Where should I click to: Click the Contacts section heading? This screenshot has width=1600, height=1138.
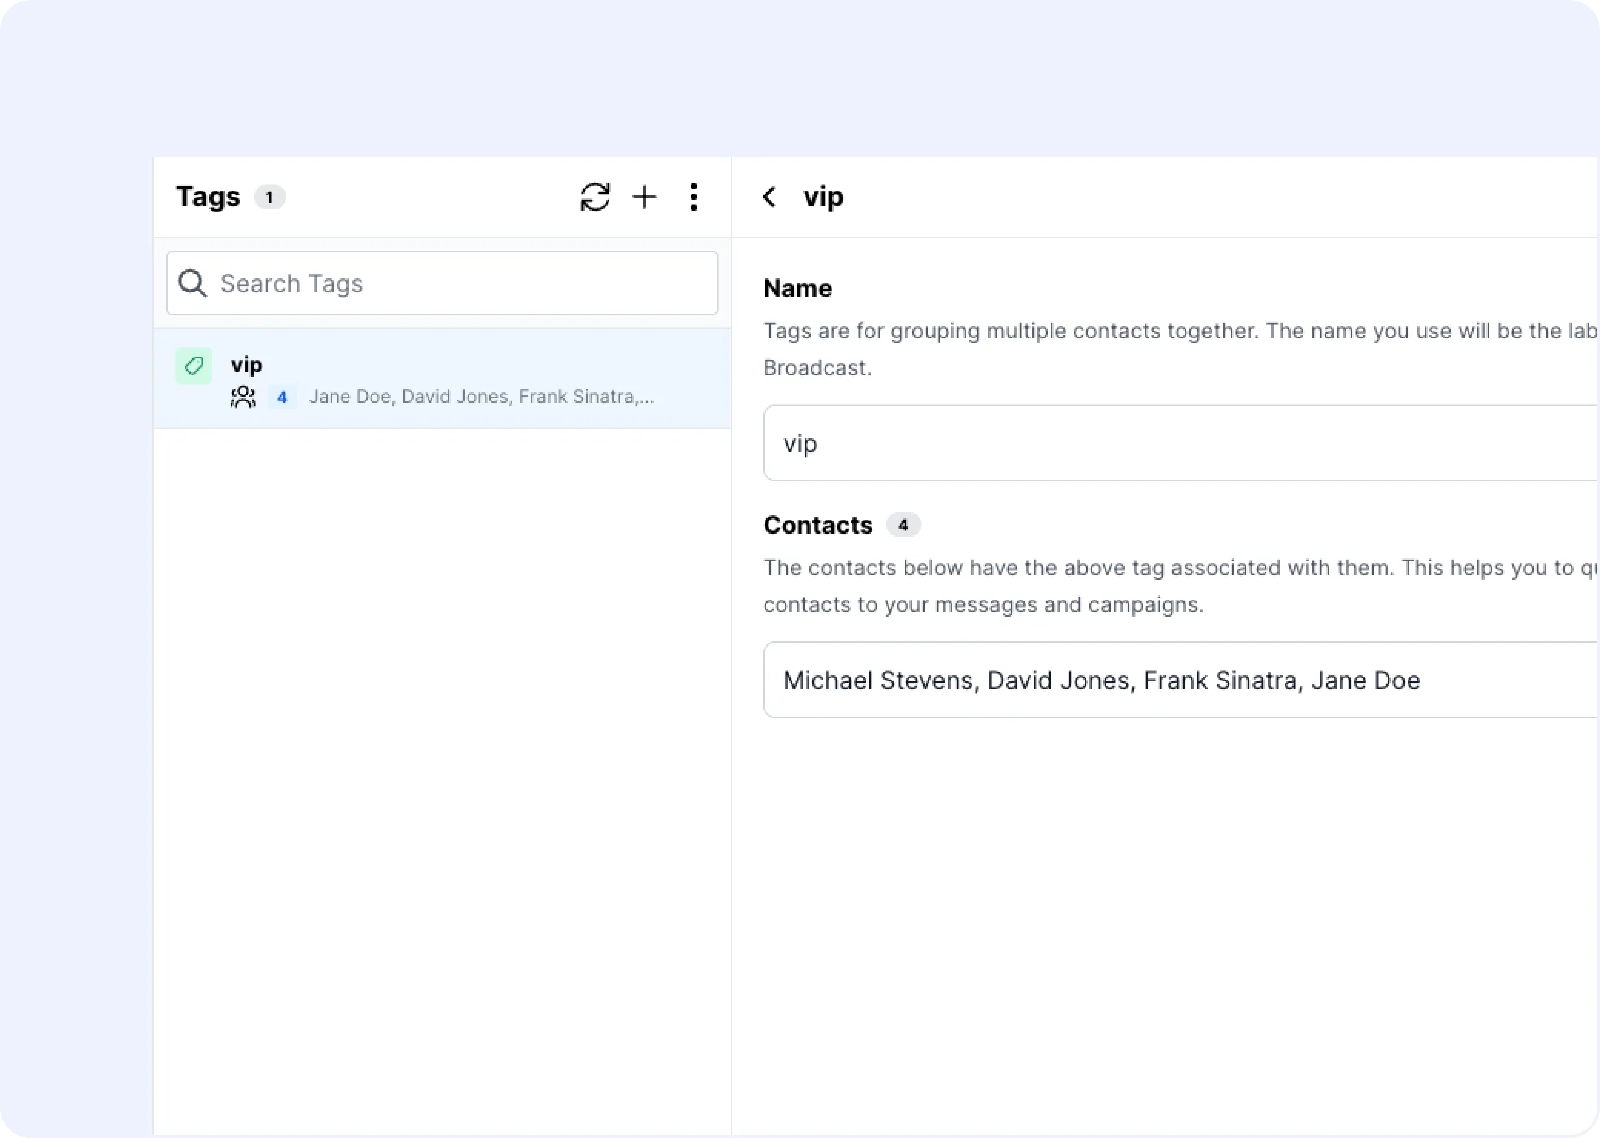point(818,525)
